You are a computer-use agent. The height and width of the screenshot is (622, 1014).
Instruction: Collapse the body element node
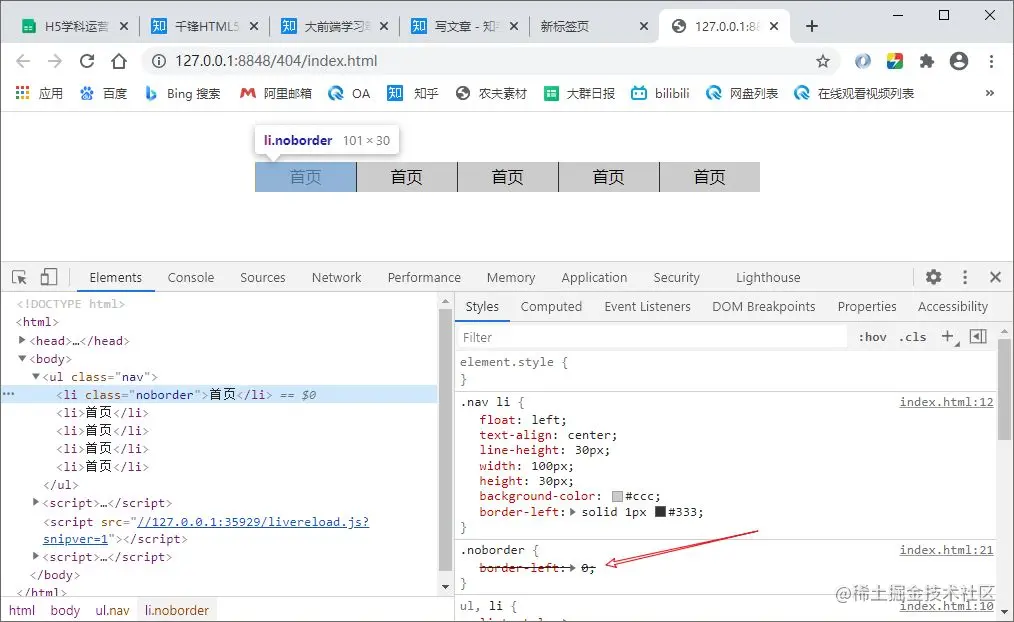click(x=22, y=358)
